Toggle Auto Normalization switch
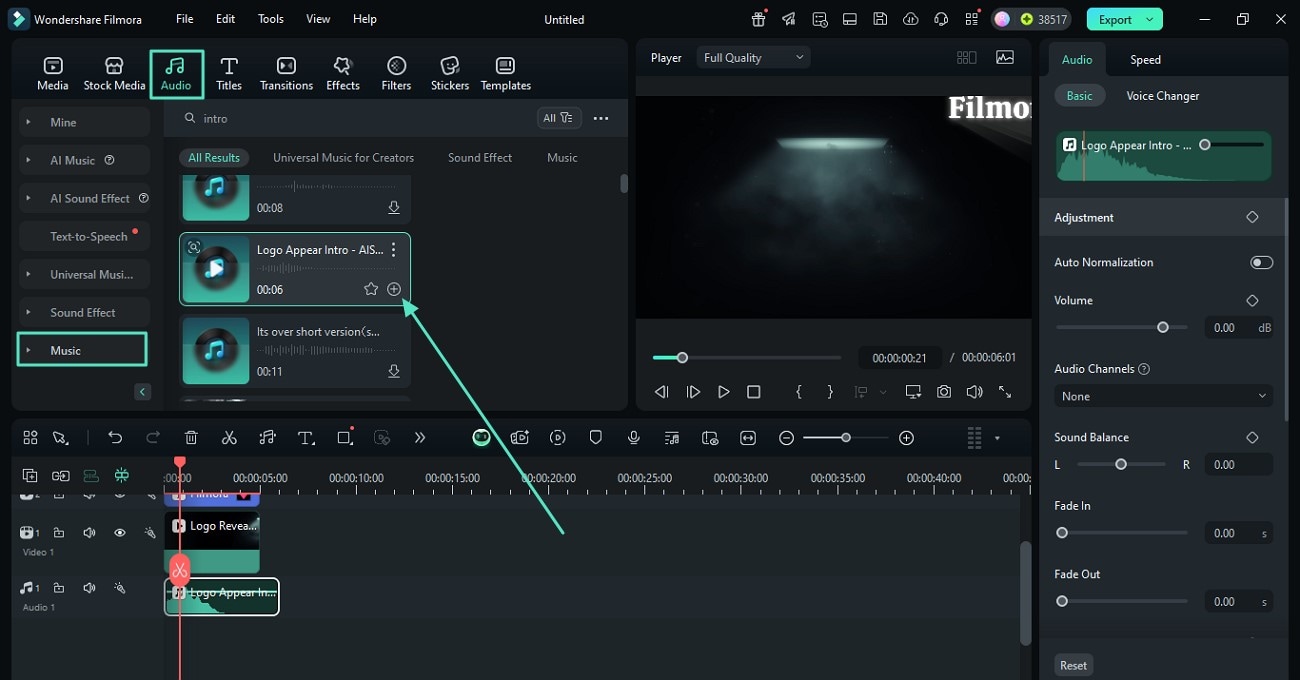Screen dimensions: 1300x680 (1261, 262)
